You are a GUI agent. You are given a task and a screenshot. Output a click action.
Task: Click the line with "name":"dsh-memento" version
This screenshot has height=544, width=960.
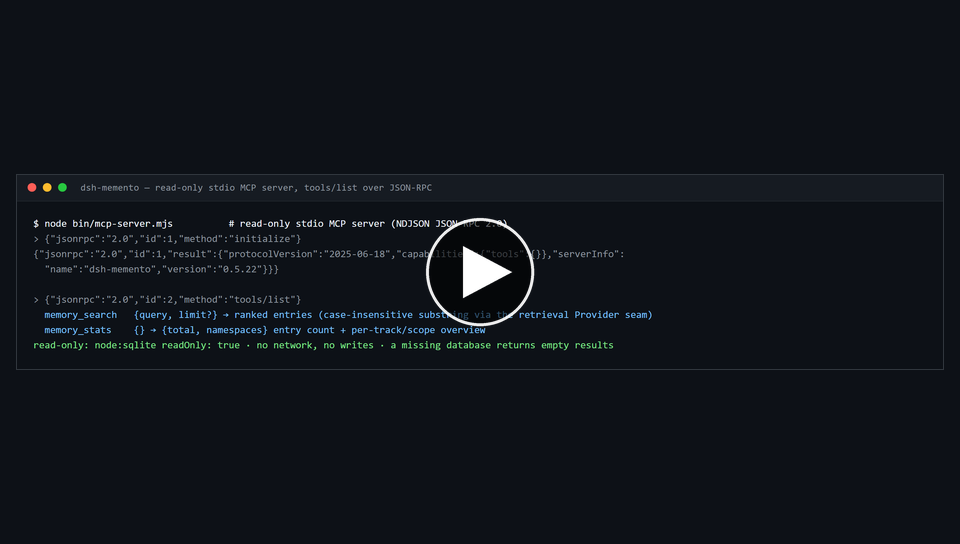[x=162, y=269]
